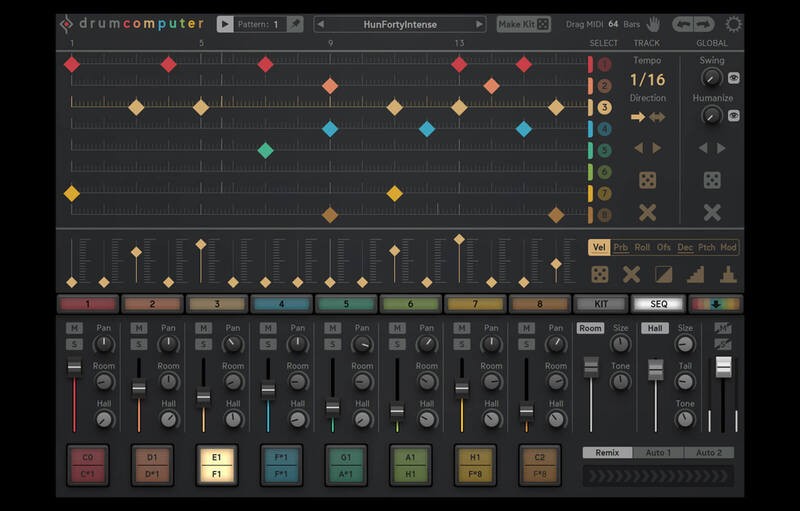The width and height of the screenshot is (800, 511).
Task: Set track direction to forward arrow
Action: 638,117
